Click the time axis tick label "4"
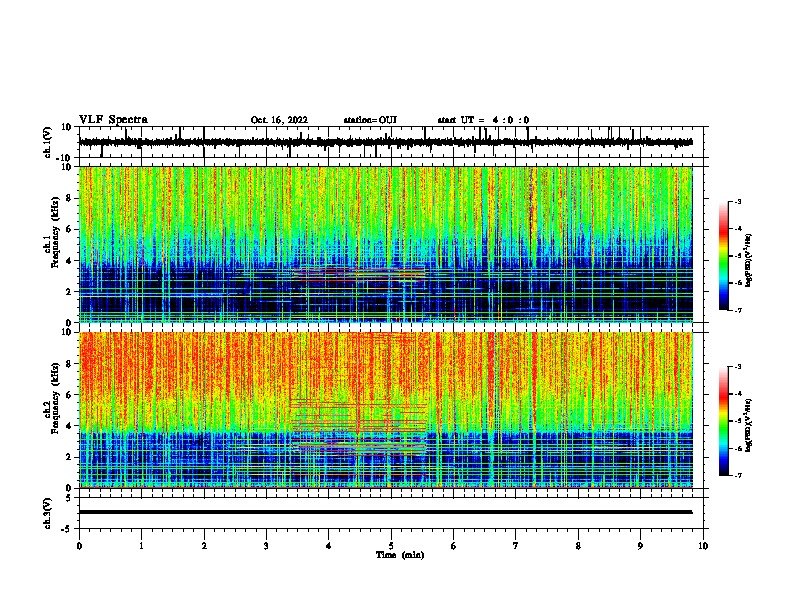Viewport: 792px width, 612px height. tap(329, 546)
